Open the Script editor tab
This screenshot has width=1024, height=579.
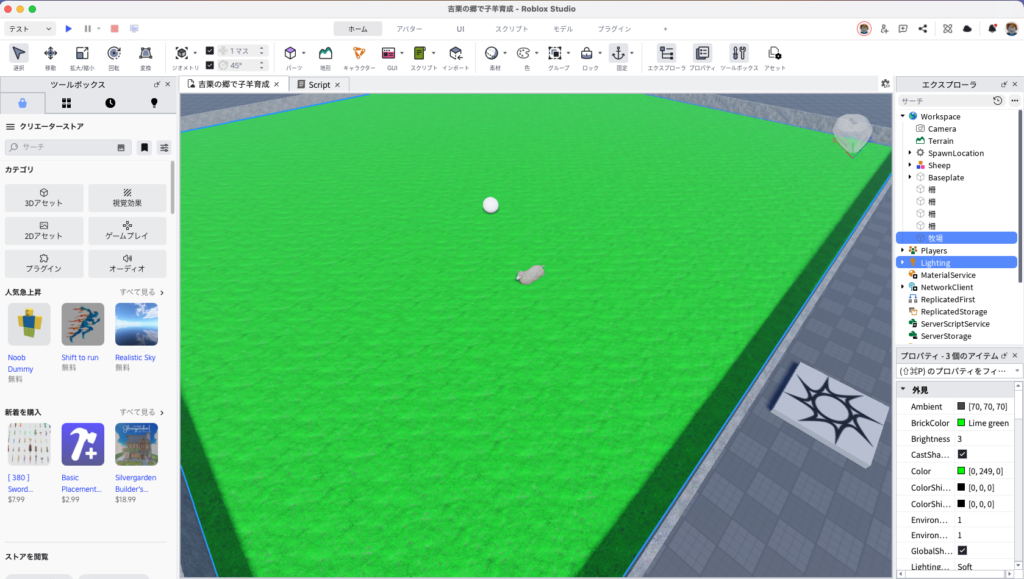click(x=319, y=85)
